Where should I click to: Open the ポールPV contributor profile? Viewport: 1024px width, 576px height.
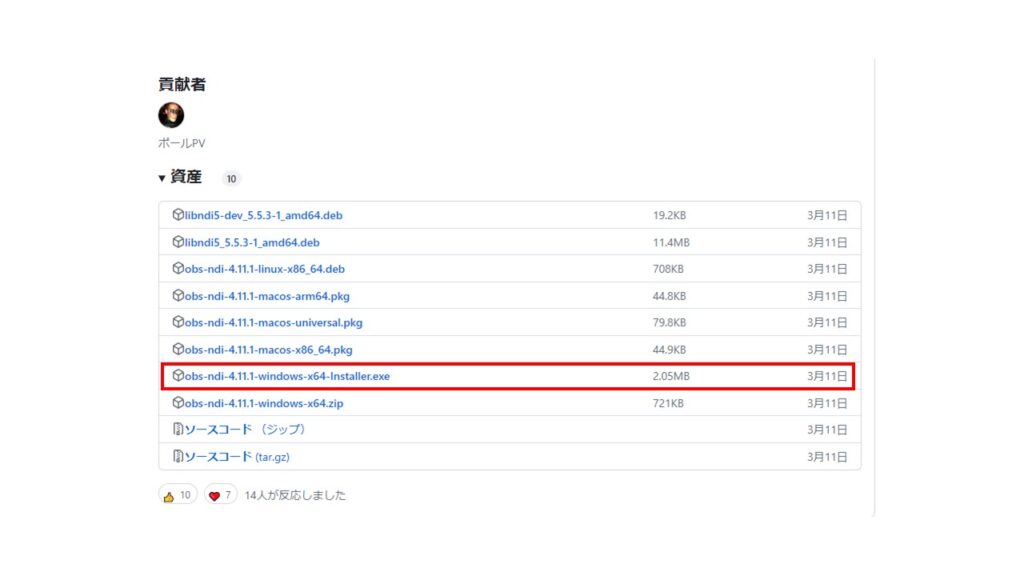[182, 143]
